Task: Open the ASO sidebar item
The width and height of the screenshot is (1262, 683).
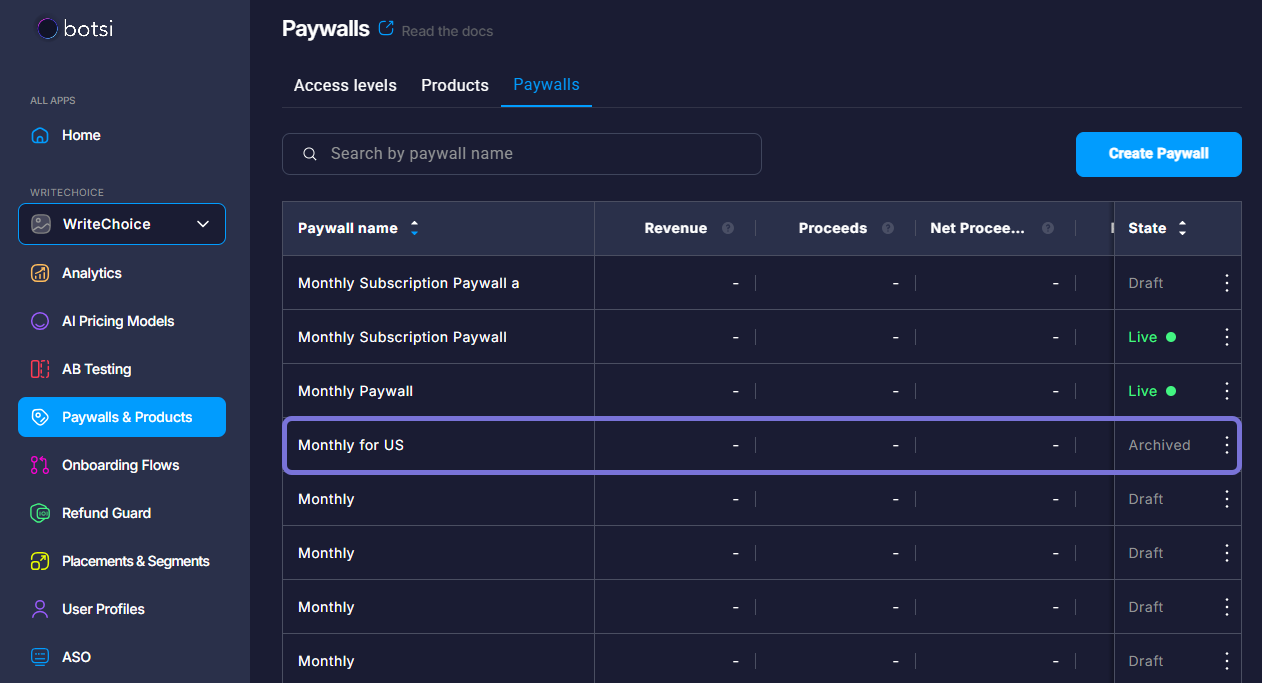Action: (76, 657)
